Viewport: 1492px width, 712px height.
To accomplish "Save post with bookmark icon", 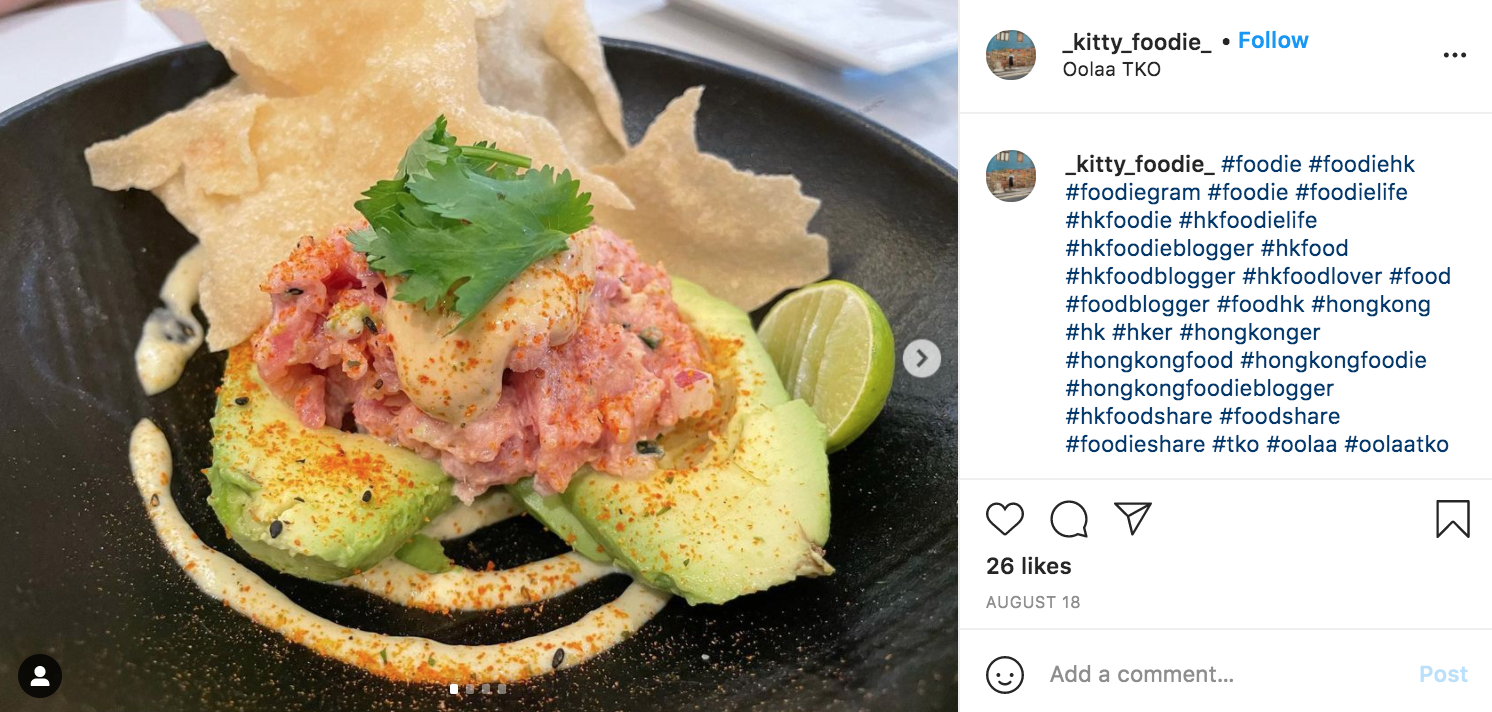I will (1453, 519).
